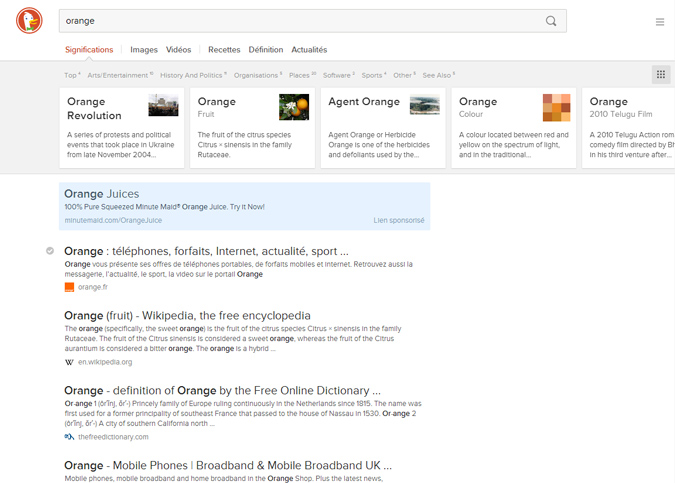Open the hamburger menu icon
Screen dimensions: 675x483
point(659,22)
